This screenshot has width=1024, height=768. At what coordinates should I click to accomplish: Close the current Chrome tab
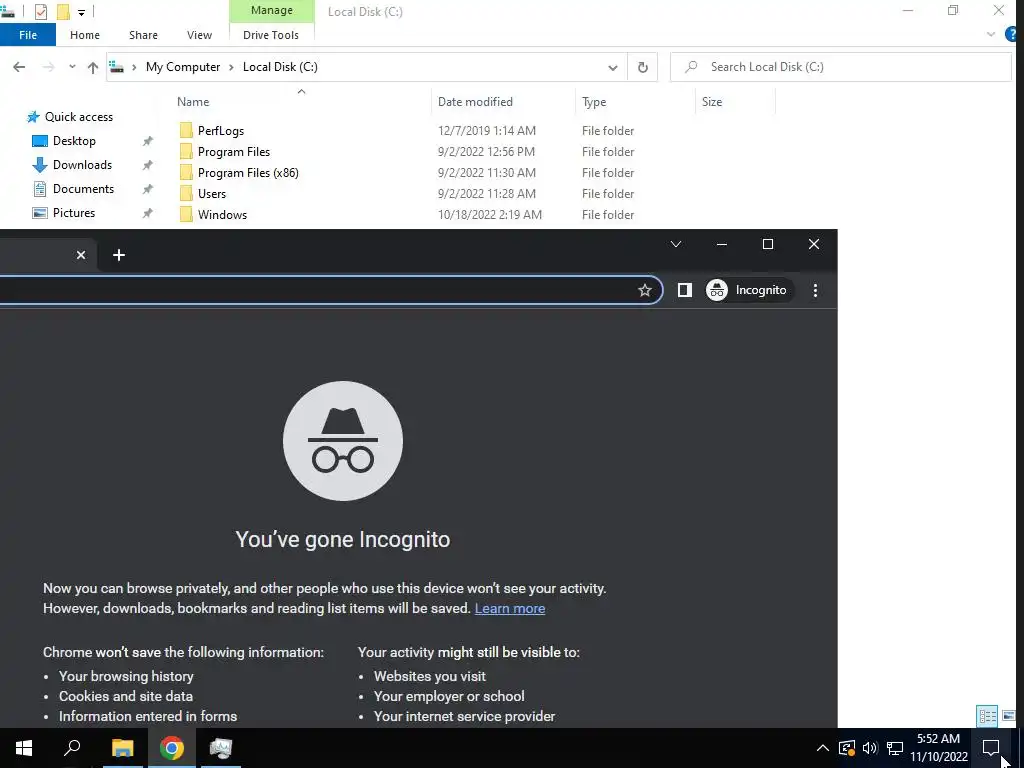(x=81, y=255)
